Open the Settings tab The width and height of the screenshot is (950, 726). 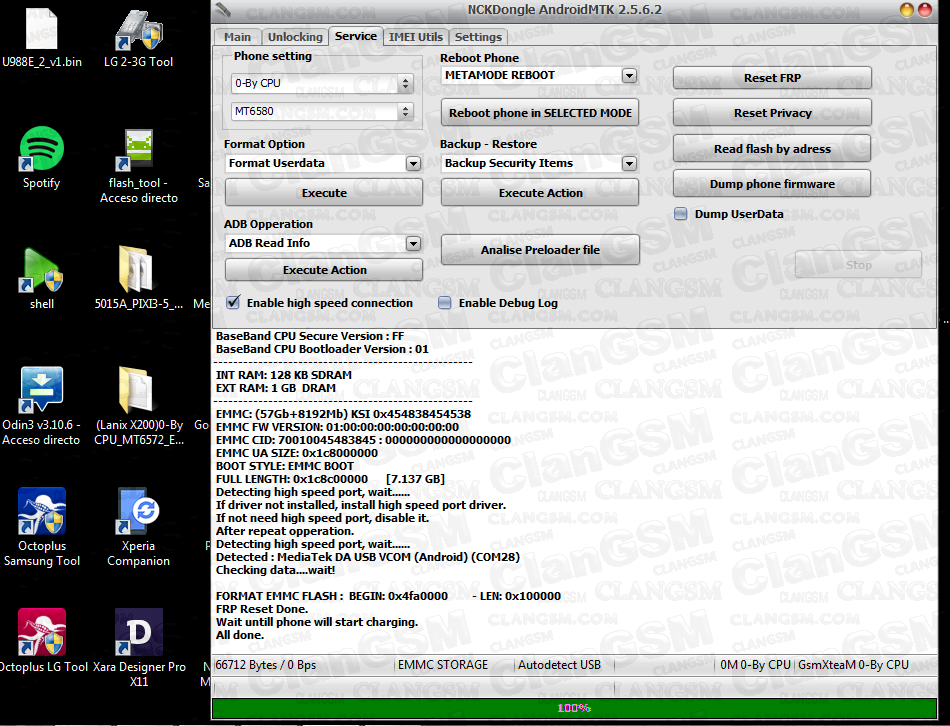[x=478, y=37]
